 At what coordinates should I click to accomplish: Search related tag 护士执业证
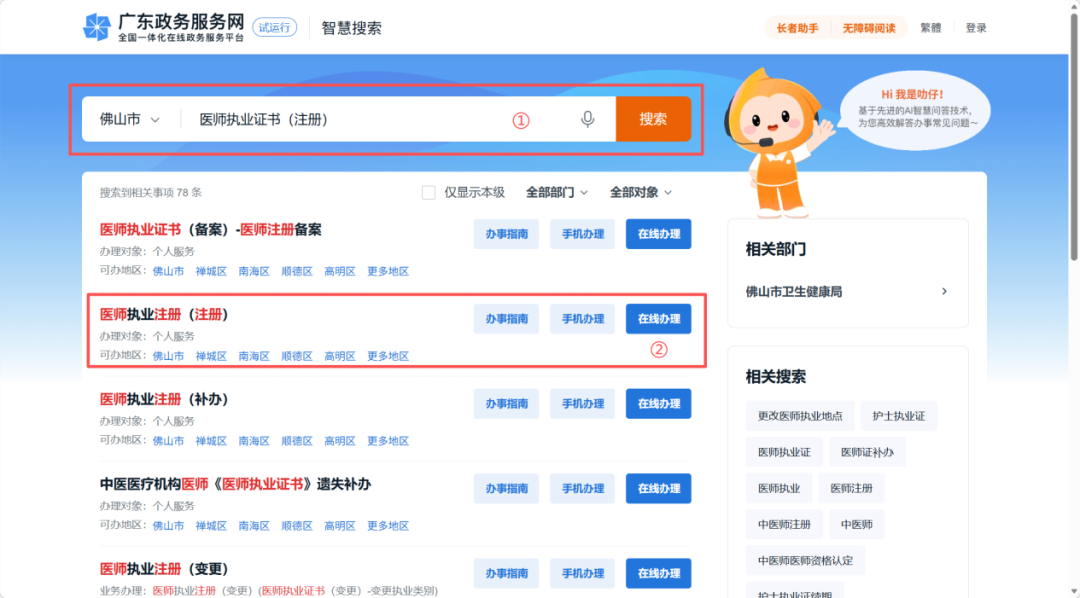point(899,416)
